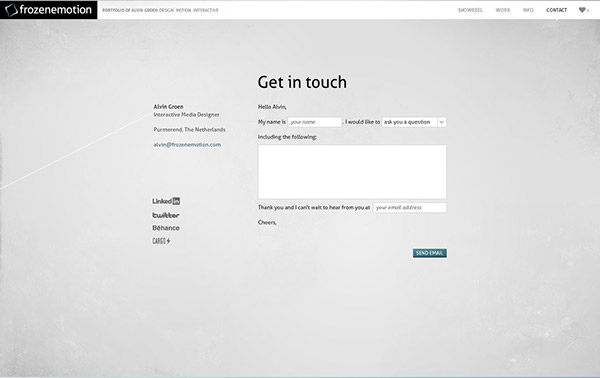600x378 pixels.
Task: Open the Showreel menu item
Action: [470, 10]
